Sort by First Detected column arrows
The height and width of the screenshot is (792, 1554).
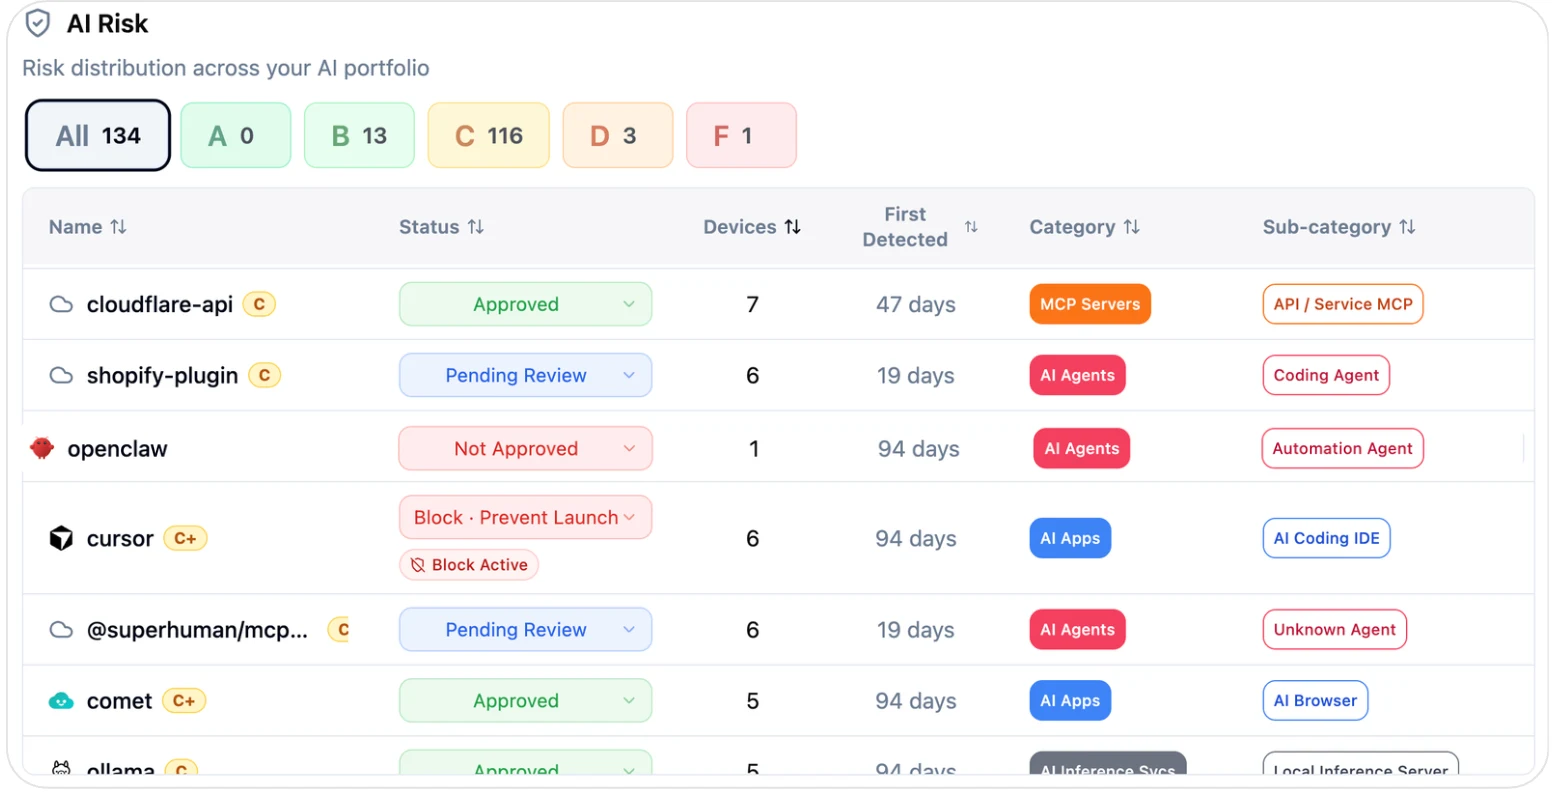click(x=971, y=227)
